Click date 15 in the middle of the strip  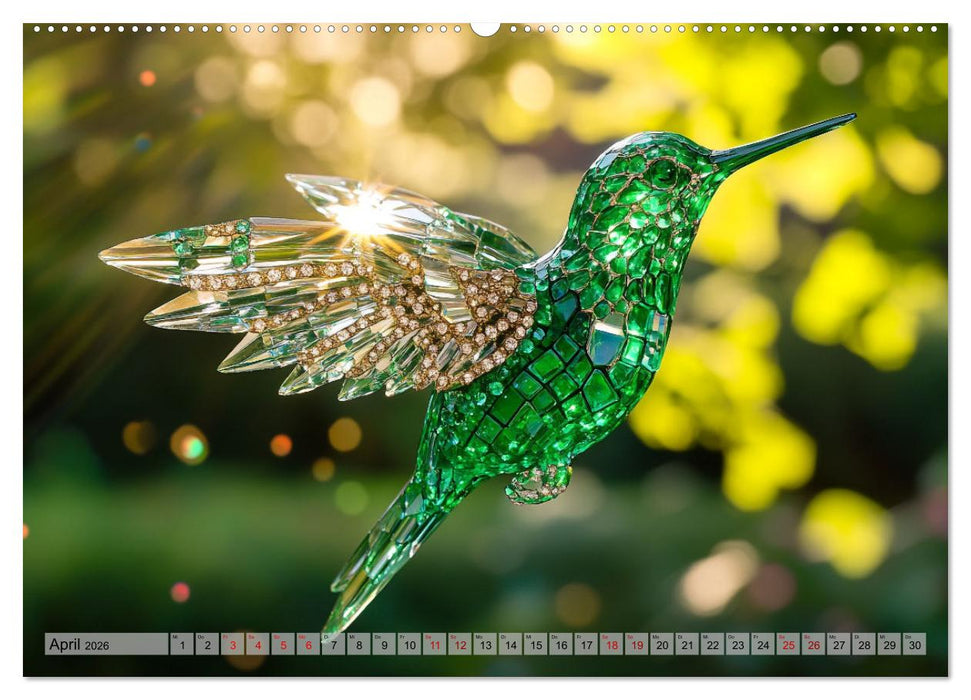click(x=537, y=644)
